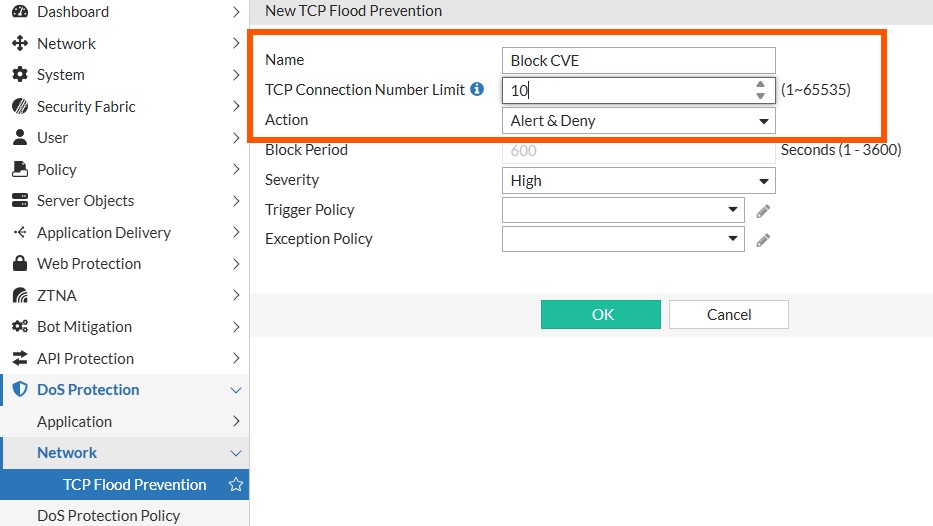Open the Action dropdown showing Alert & Deny
Viewport: 933px width, 526px height.
(638, 121)
